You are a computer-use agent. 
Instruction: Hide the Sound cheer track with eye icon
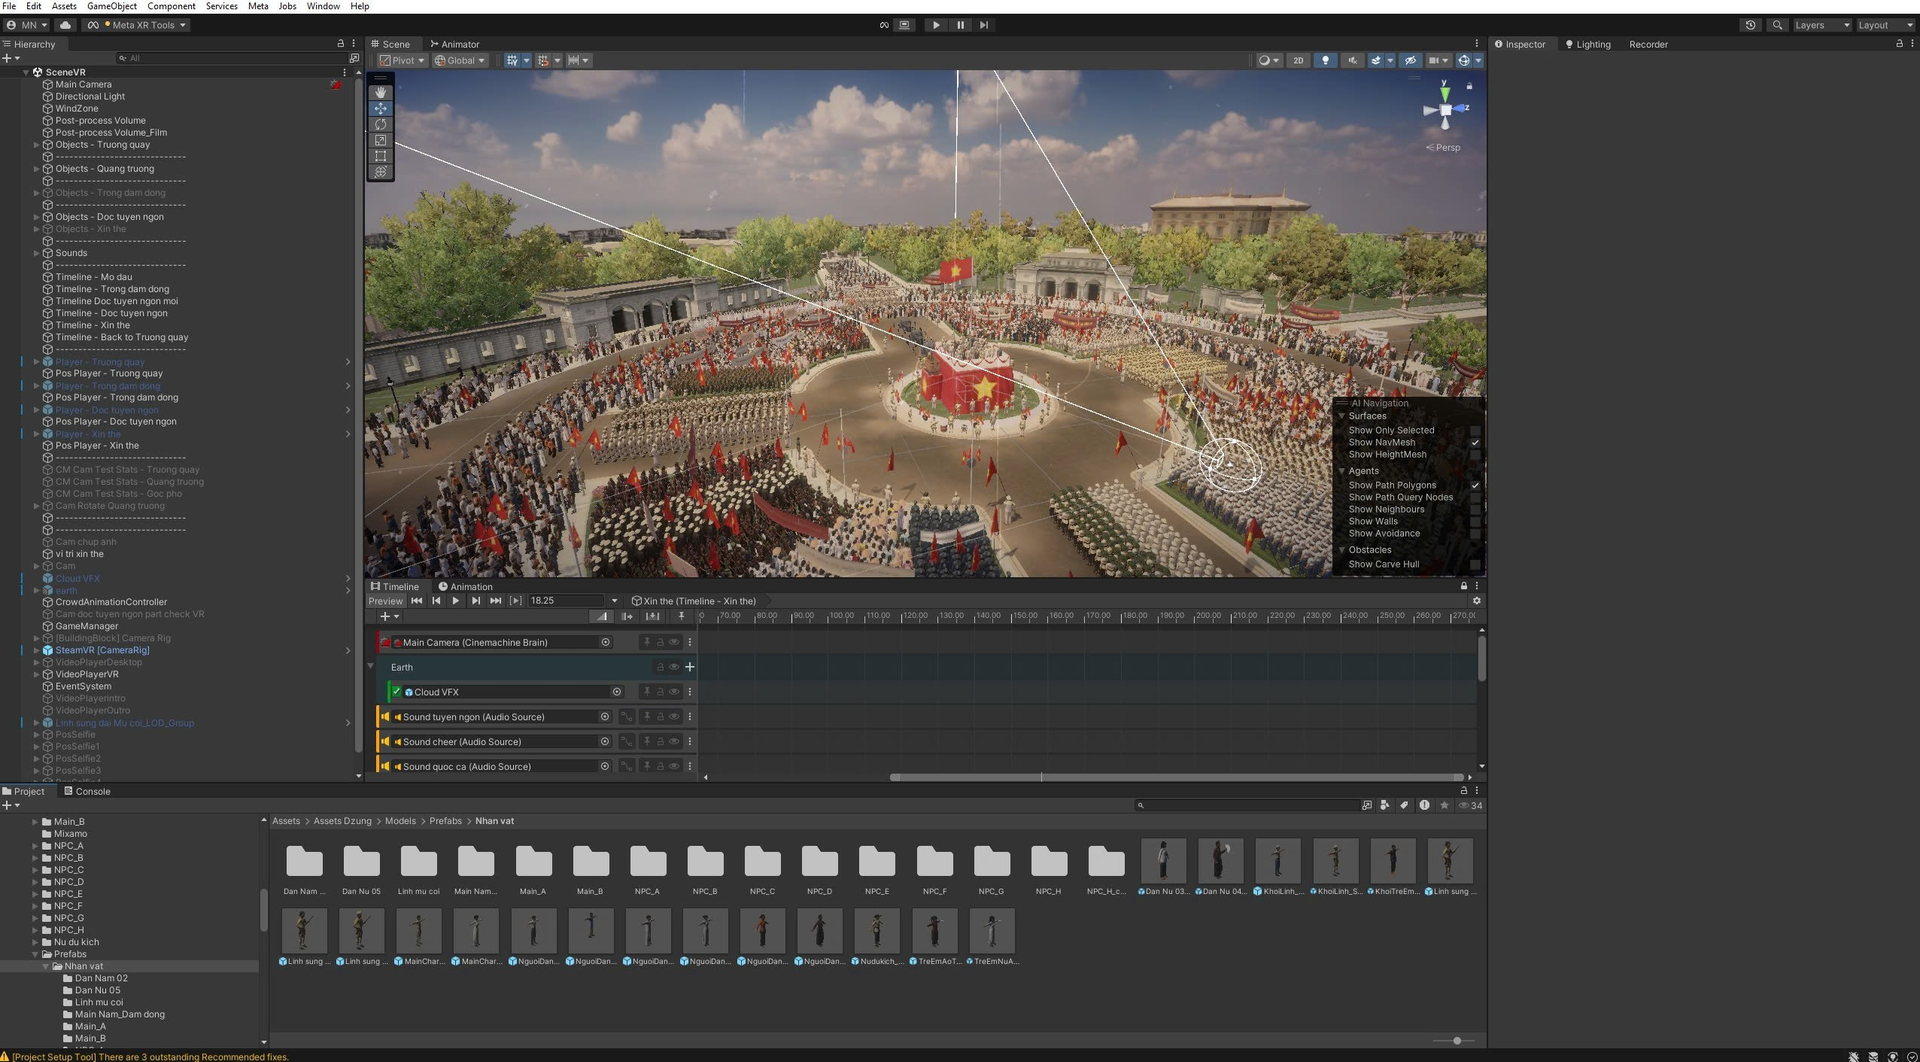tap(674, 742)
